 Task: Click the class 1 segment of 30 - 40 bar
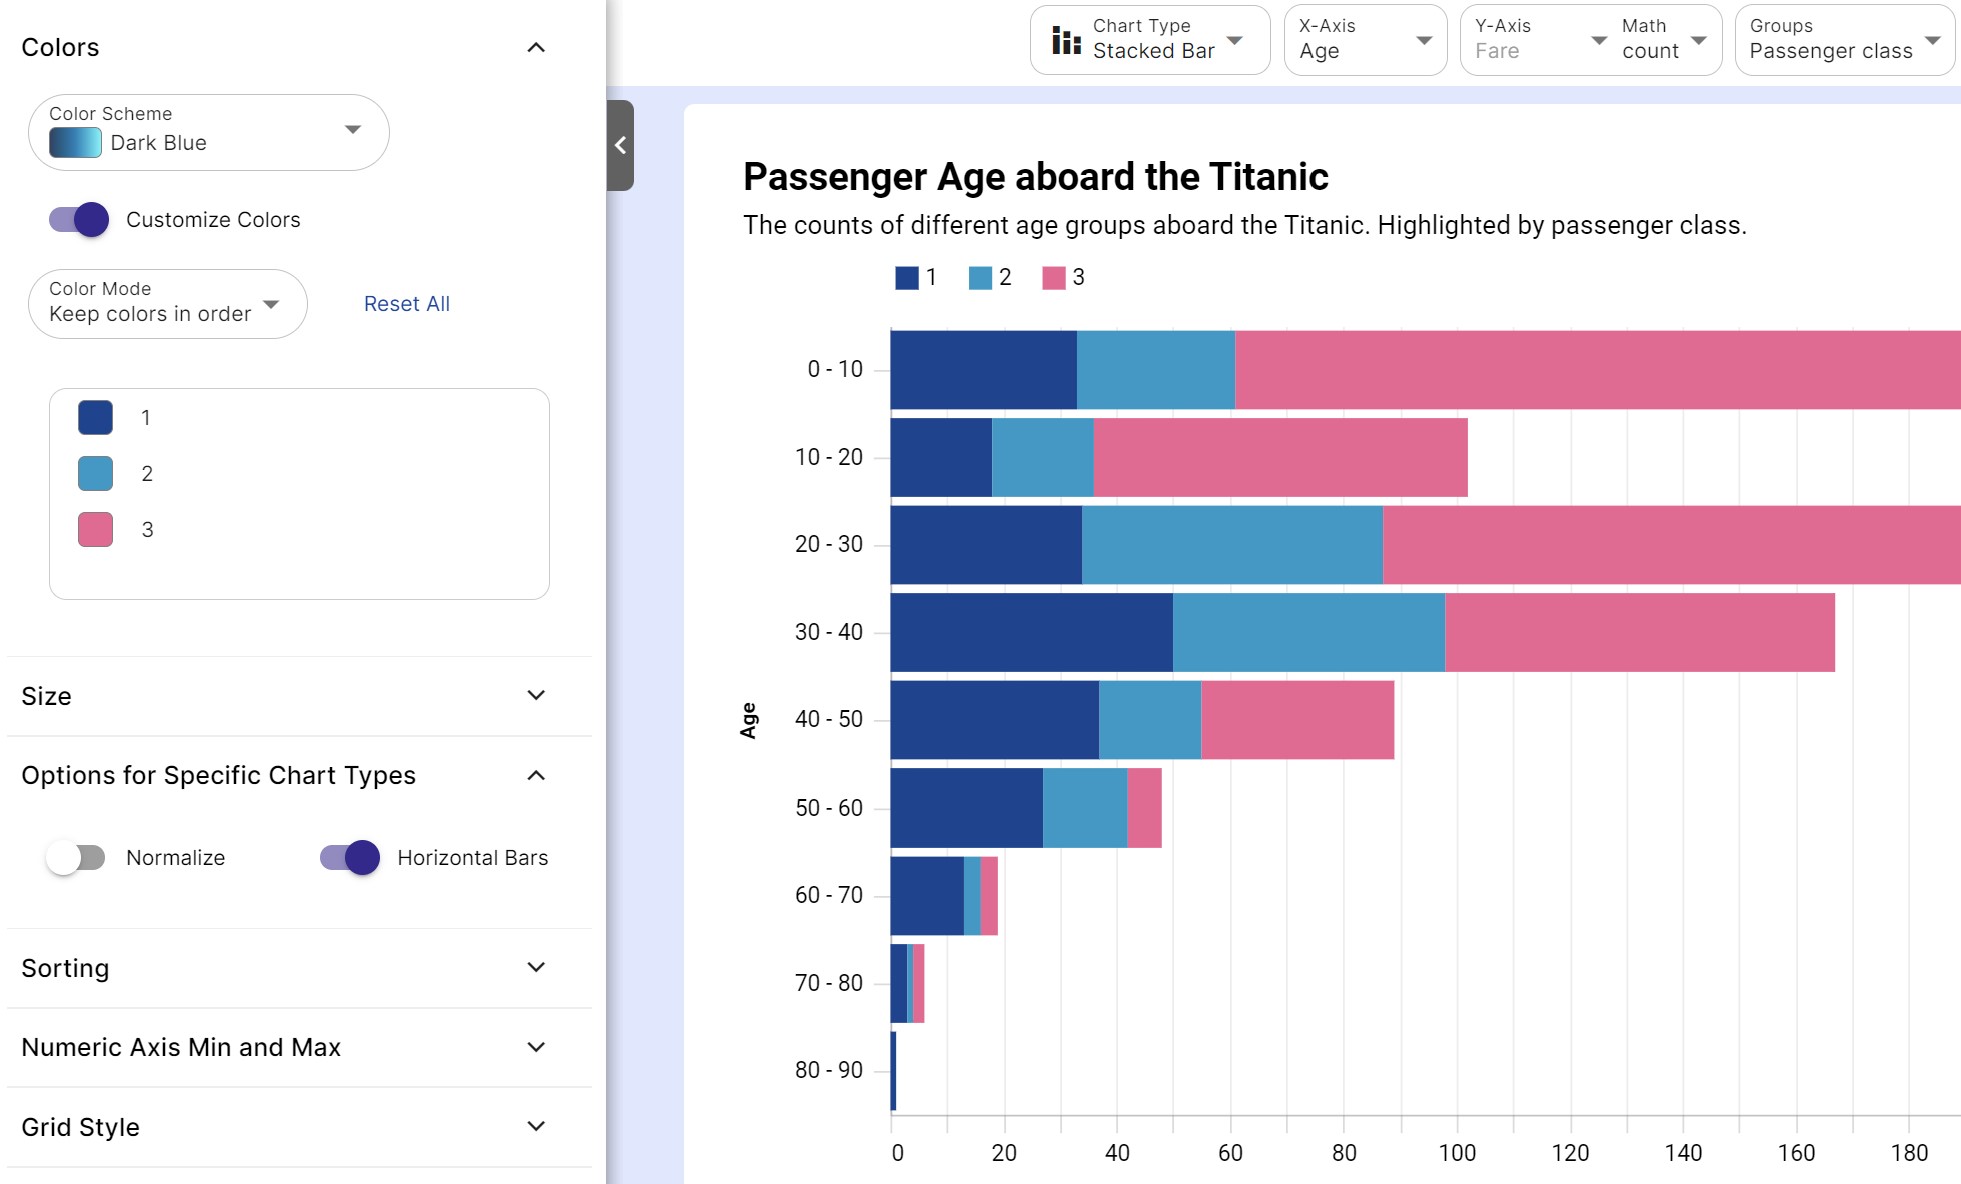pos(1032,632)
